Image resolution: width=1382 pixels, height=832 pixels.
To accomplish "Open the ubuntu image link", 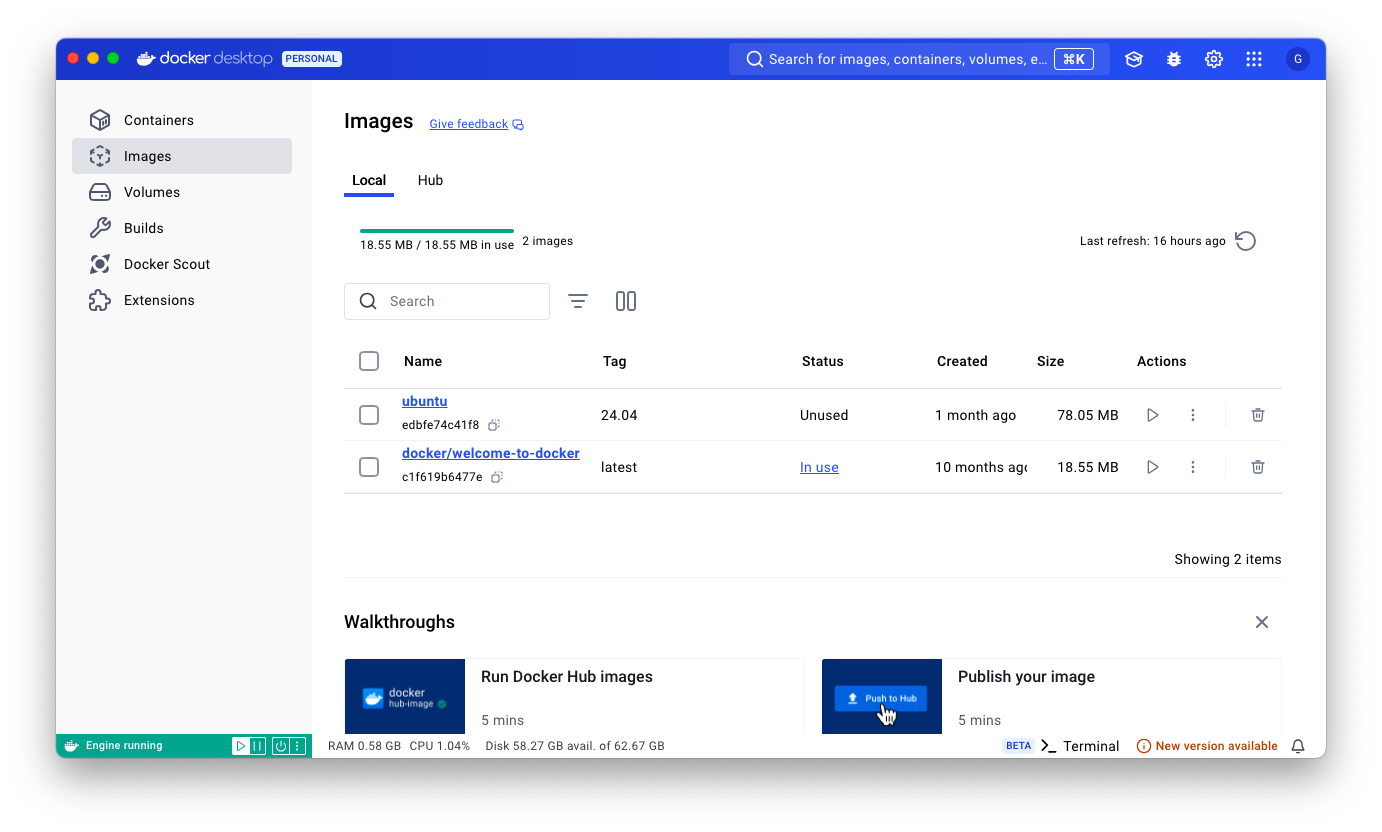I will pyautogui.click(x=425, y=401).
